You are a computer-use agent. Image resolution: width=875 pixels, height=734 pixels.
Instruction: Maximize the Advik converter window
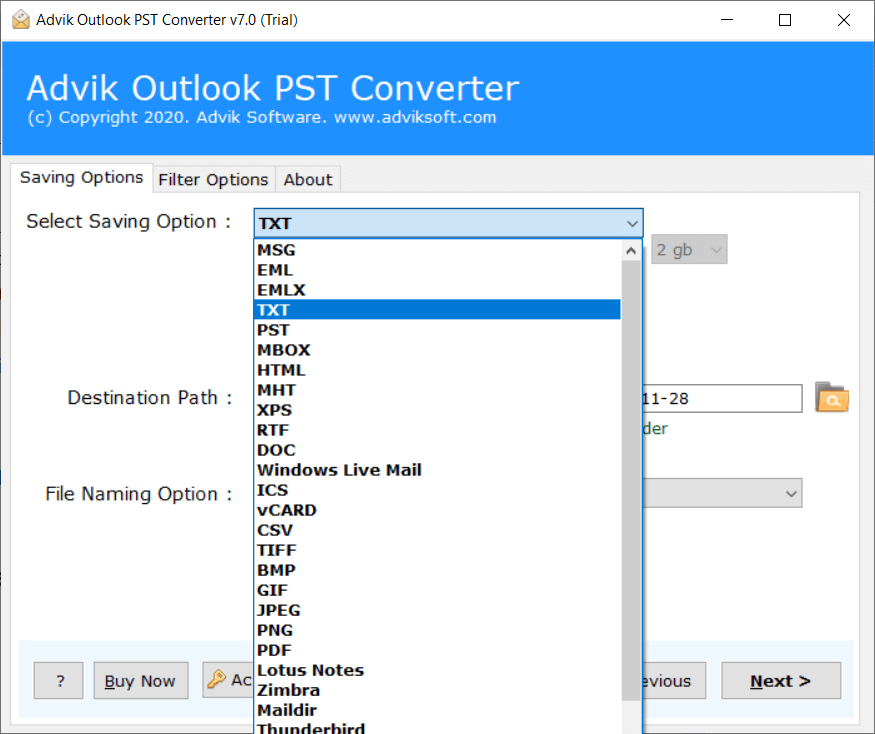click(785, 20)
